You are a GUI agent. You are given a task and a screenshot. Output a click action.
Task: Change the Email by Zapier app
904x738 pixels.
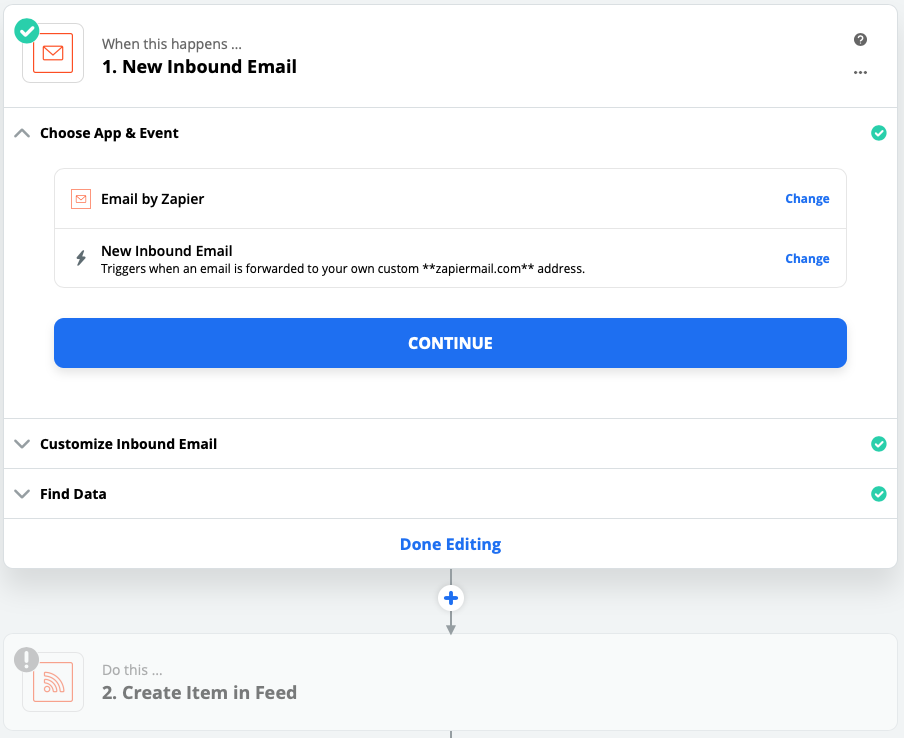point(807,199)
